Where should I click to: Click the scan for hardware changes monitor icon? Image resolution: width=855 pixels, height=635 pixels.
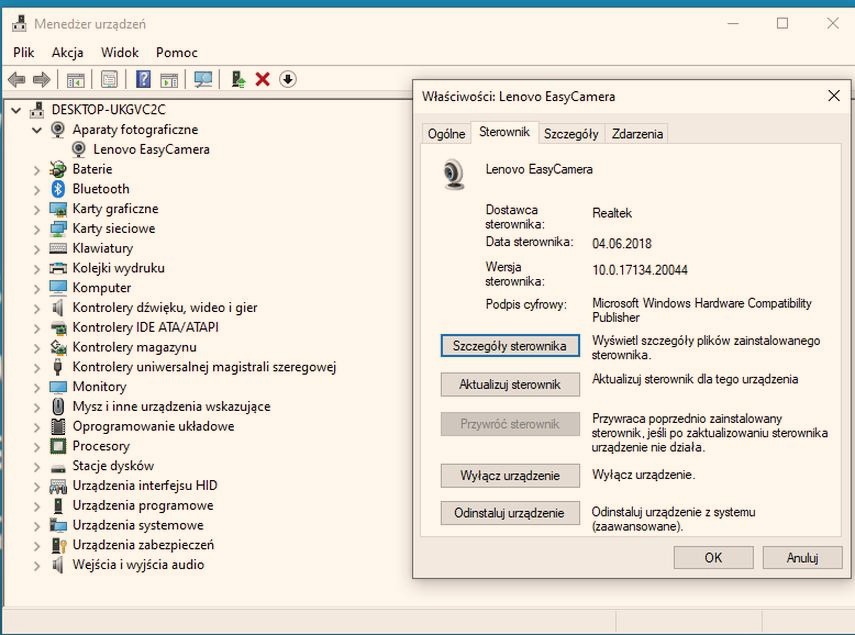(203, 80)
